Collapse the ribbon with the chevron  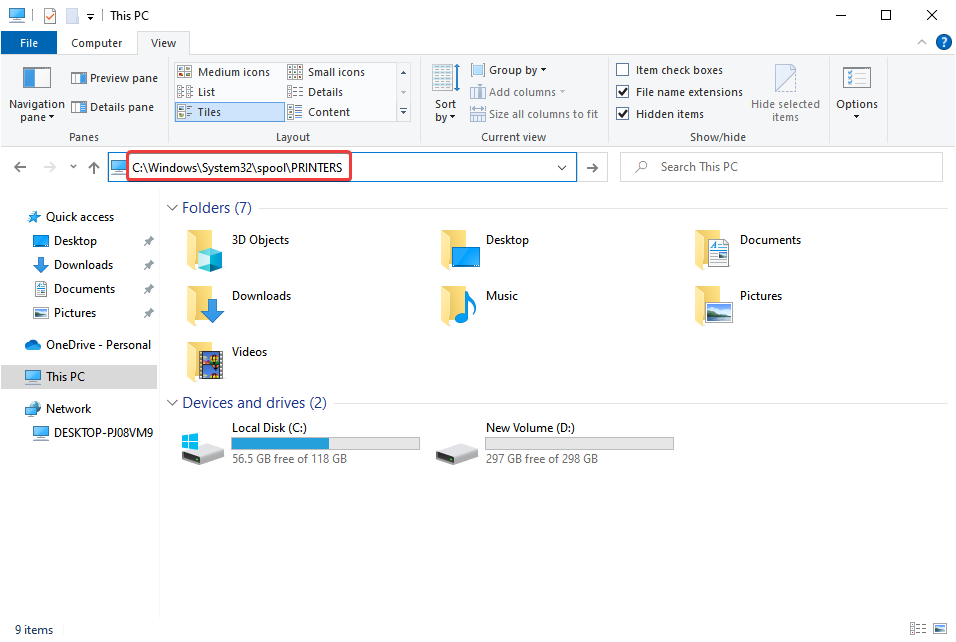point(921,42)
